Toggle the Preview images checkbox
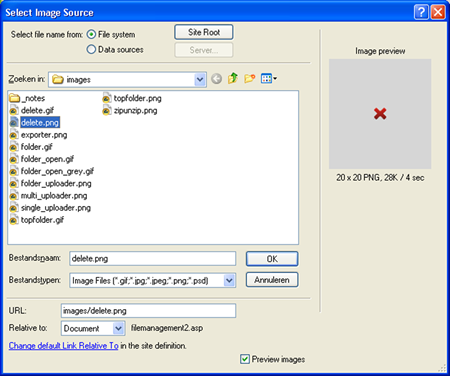 (245, 359)
